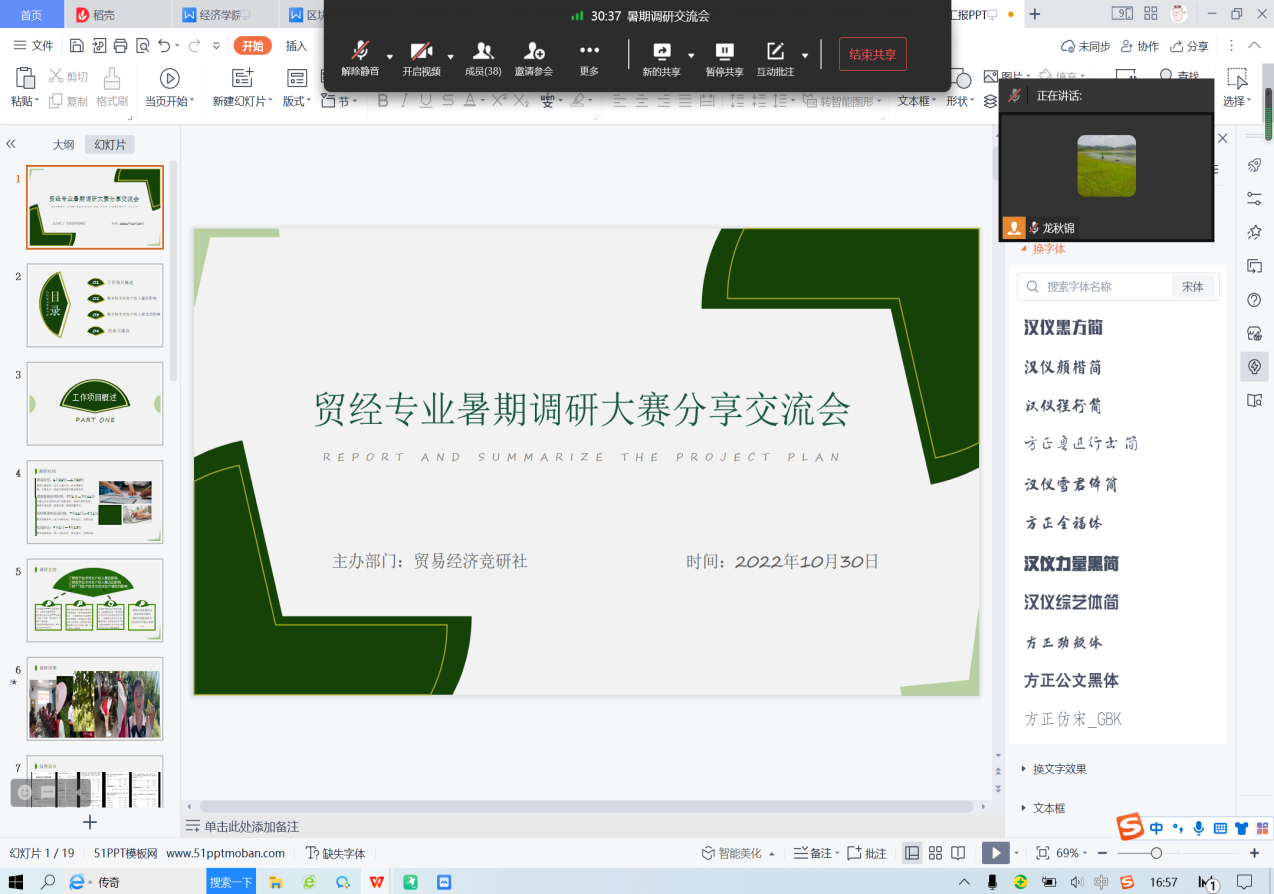The image size is (1274, 894).
Task: Open the 插入 ribbon tab
Action: click(296, 46)
